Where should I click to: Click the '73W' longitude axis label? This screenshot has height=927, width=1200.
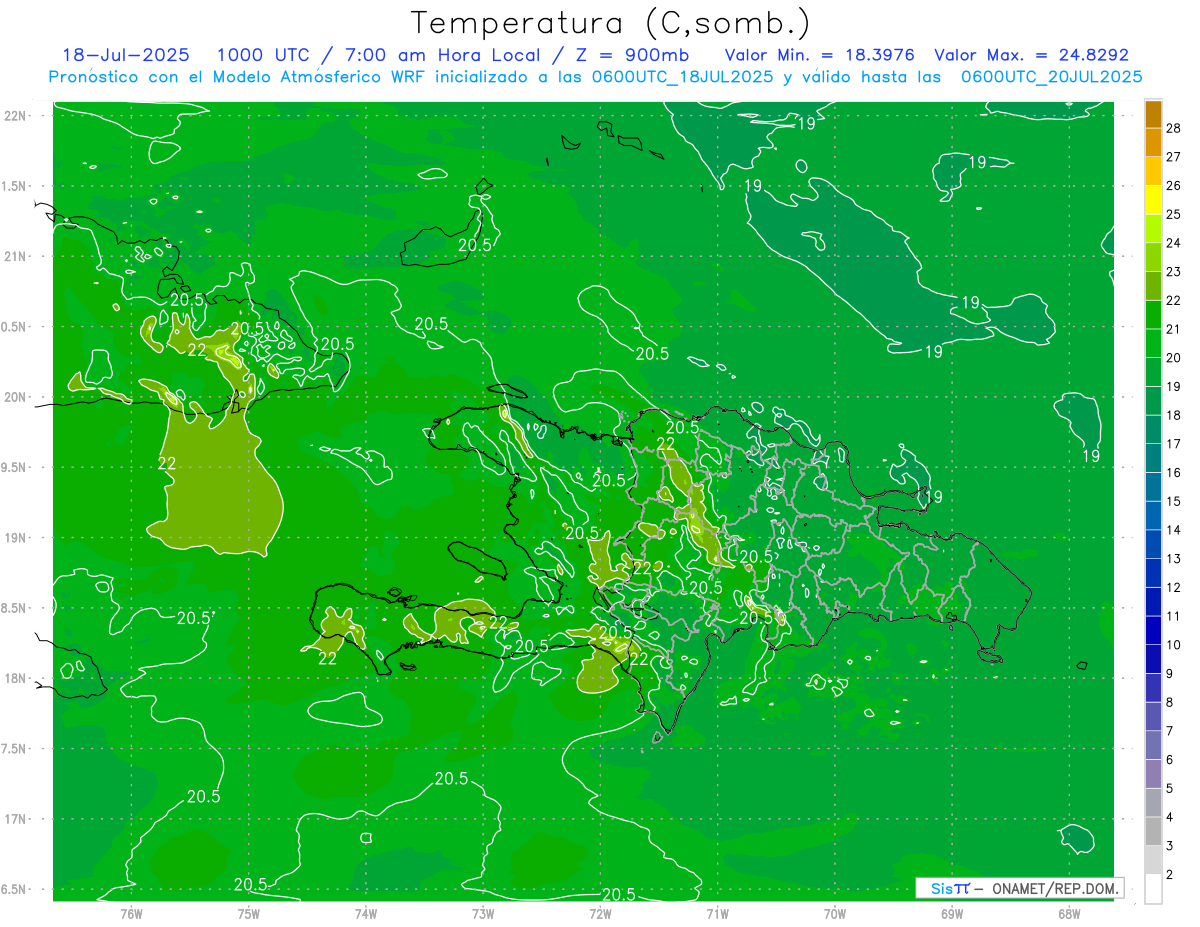click(x=483, y=913)
